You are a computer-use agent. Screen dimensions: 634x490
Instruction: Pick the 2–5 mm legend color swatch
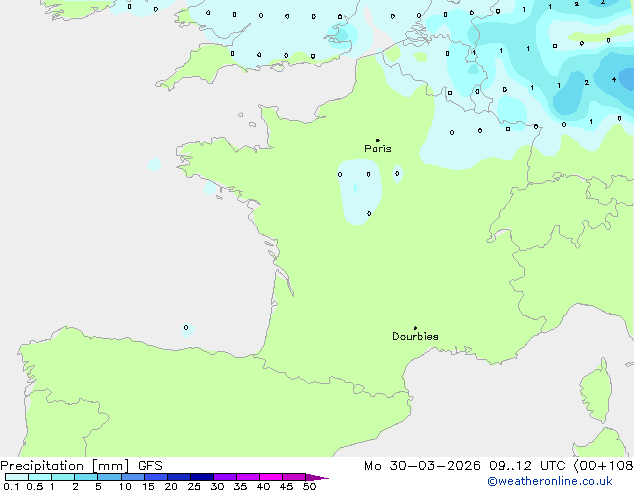(86, 477)
